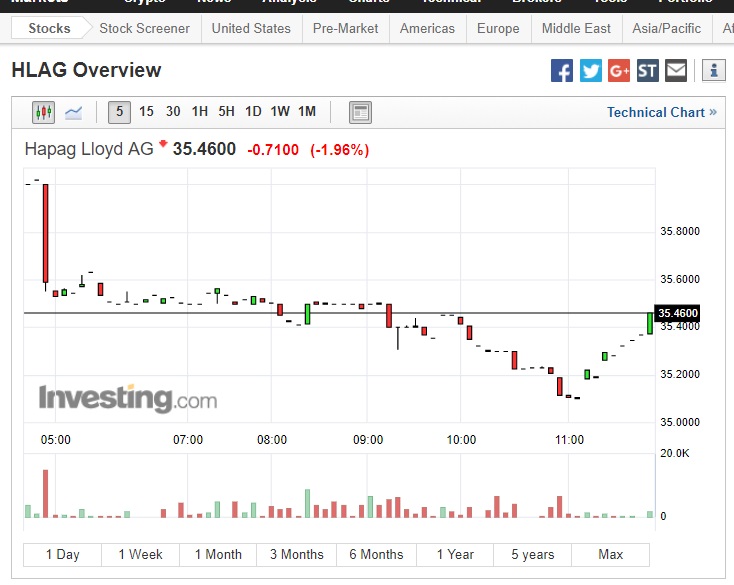Show 1 Day range
The width and height of the screenshot is (734, 585).
coord(62,555)
